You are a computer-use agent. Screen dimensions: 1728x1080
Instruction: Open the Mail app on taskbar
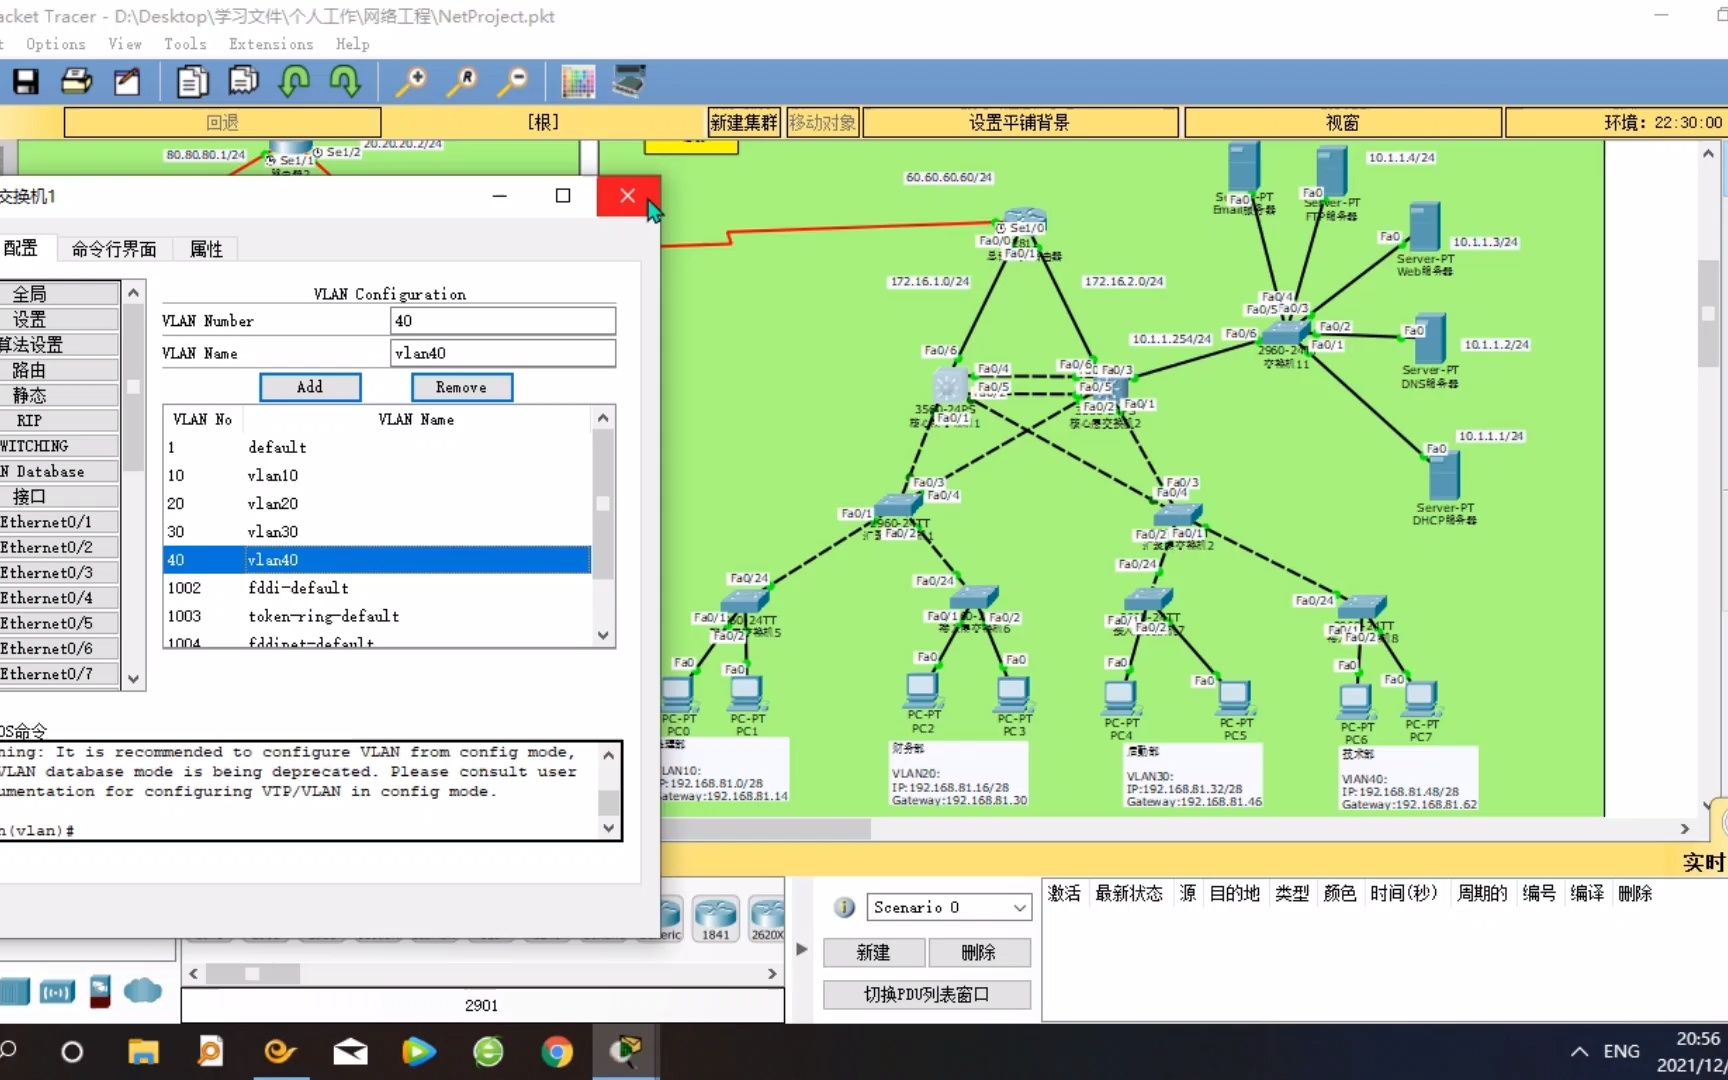point(350,1051)
